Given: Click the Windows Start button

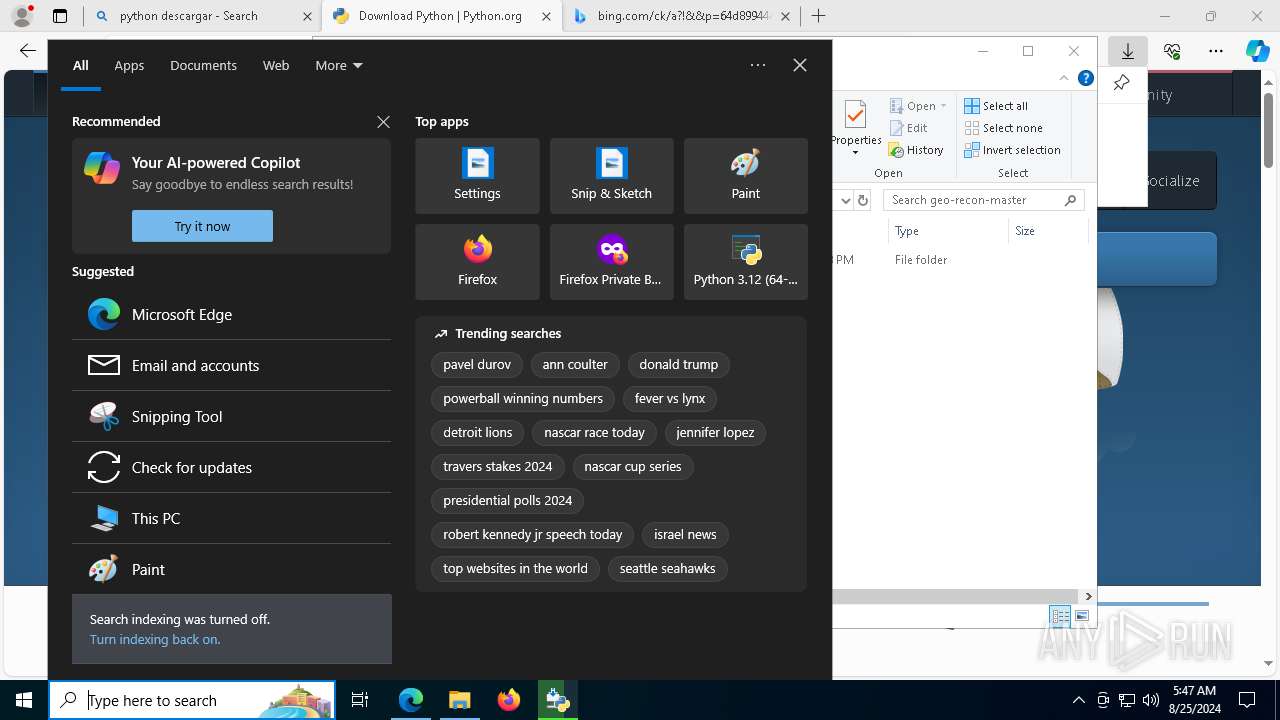Looking at the screenshot, I should click(24, 700).
